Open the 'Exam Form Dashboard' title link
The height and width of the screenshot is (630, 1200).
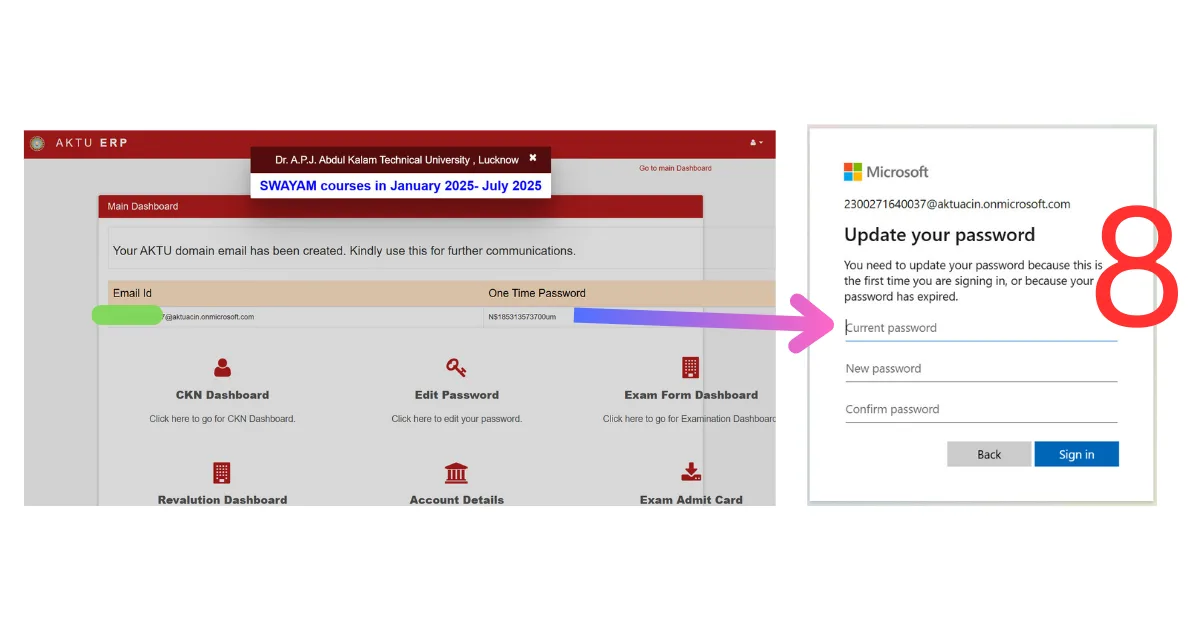[x=691, y=395]
